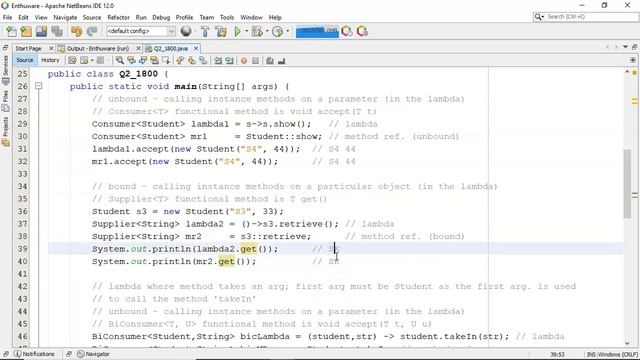Click Shift Line Right icon

(x=230, y=60)
